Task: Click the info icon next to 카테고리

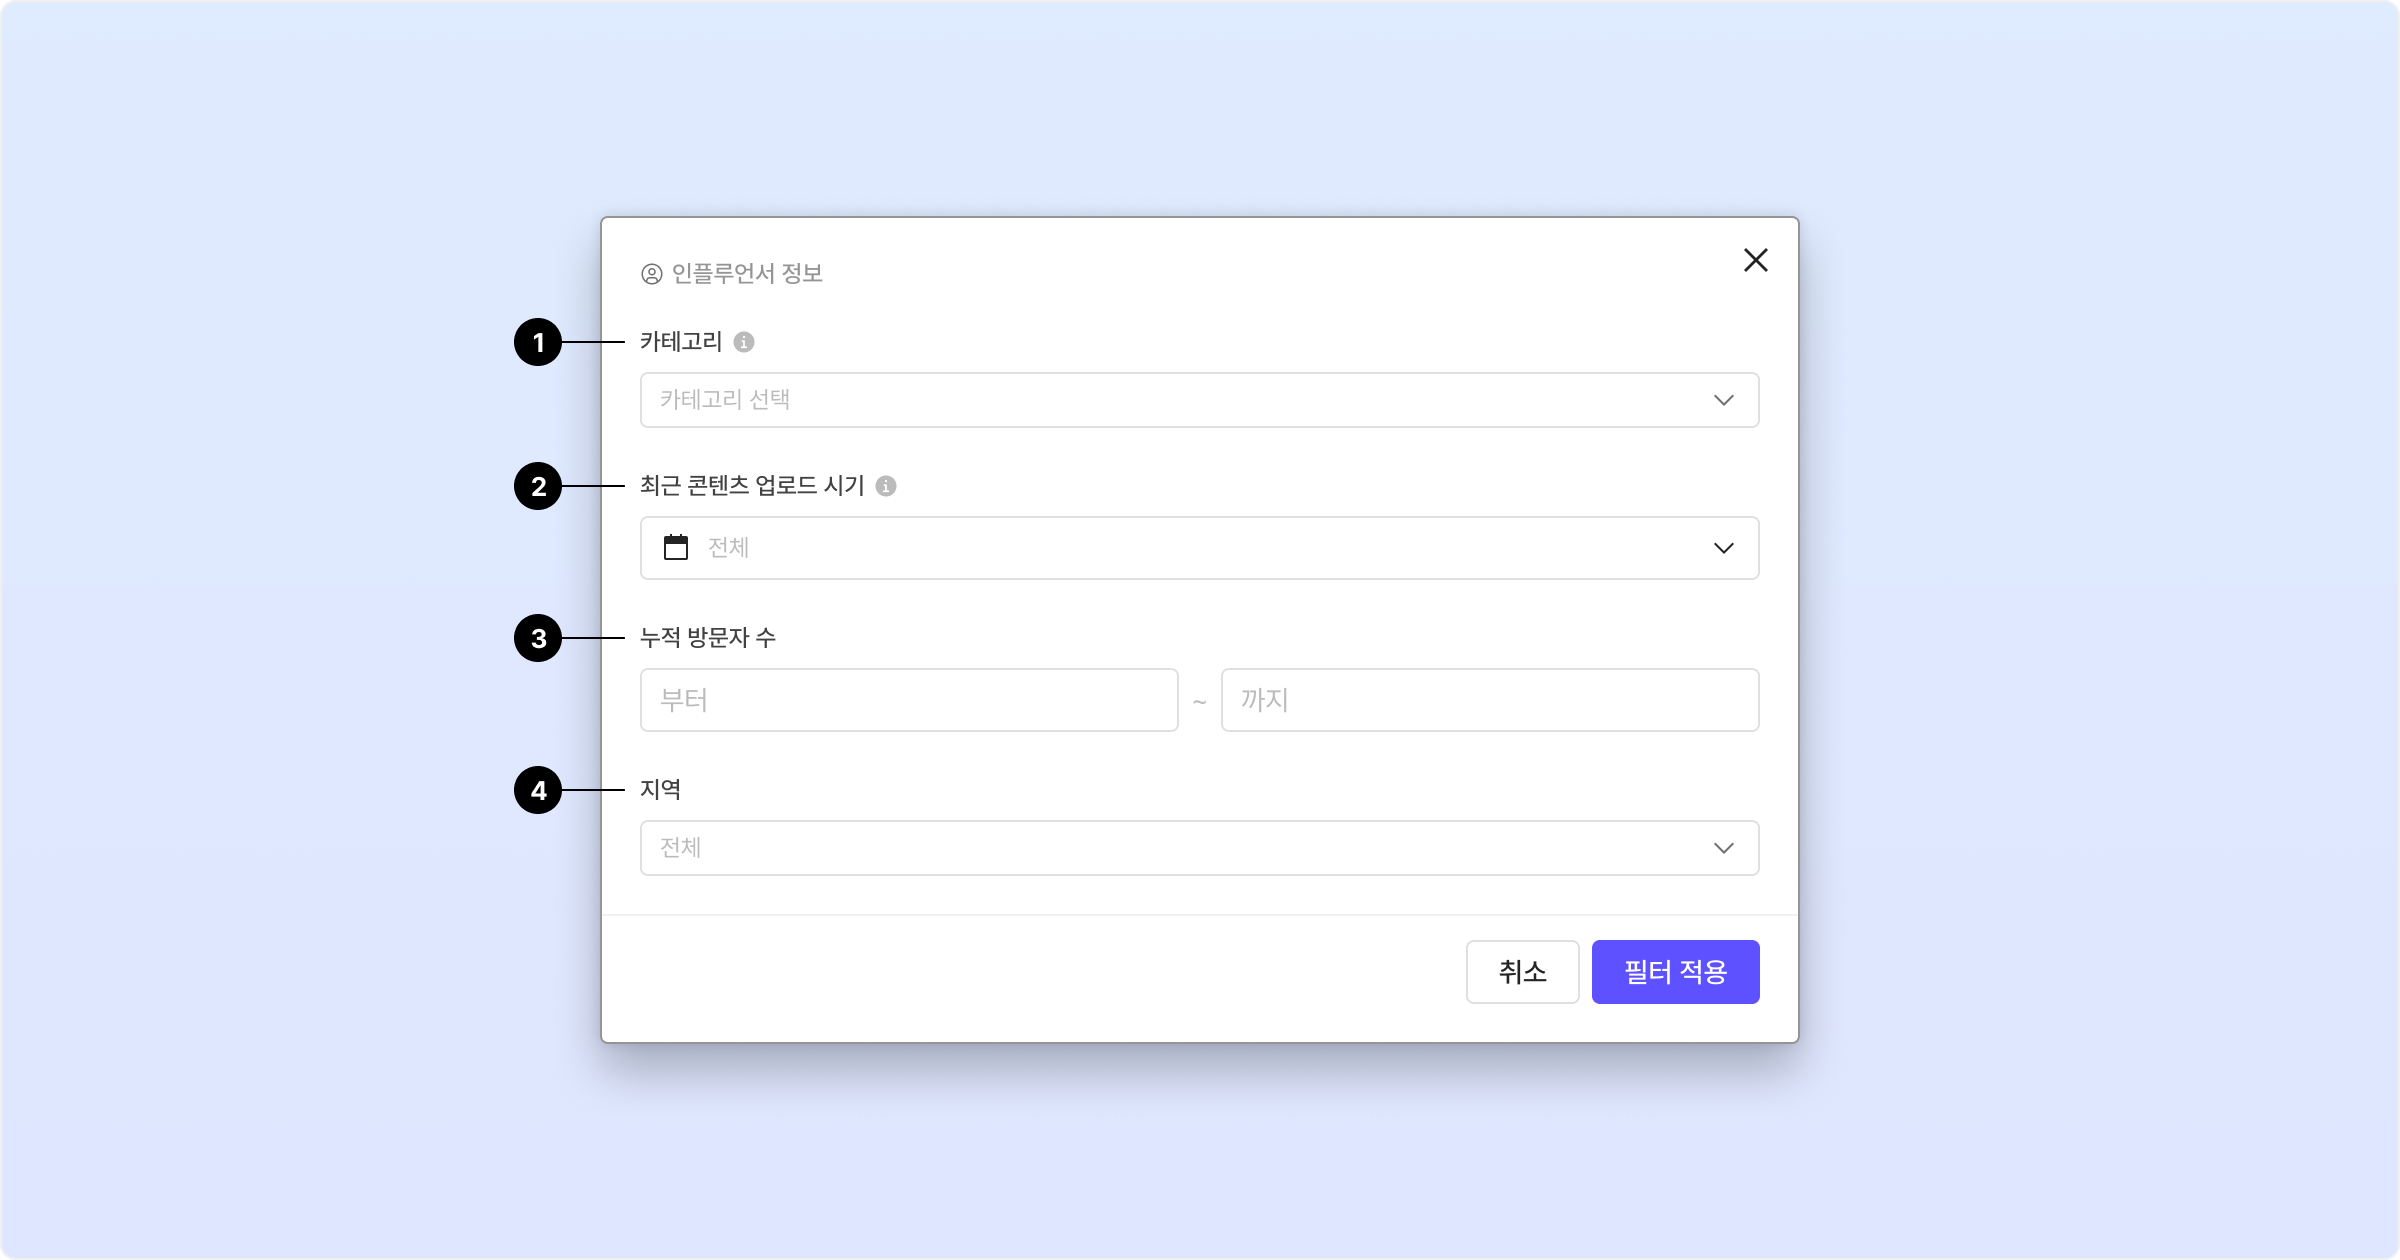Action: 744,342
